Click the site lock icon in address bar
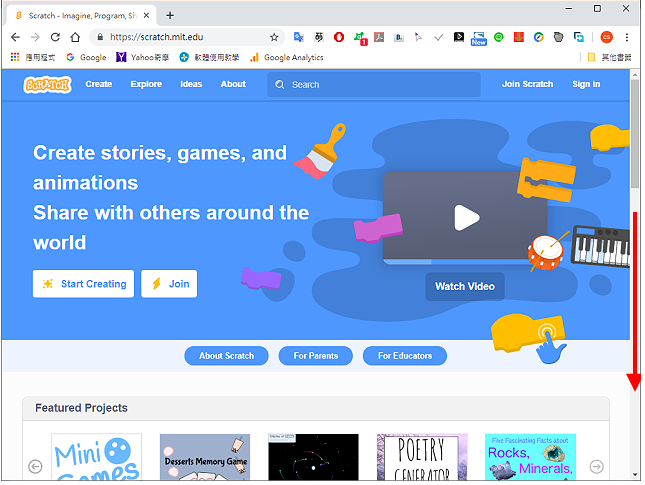 (100, 37)
